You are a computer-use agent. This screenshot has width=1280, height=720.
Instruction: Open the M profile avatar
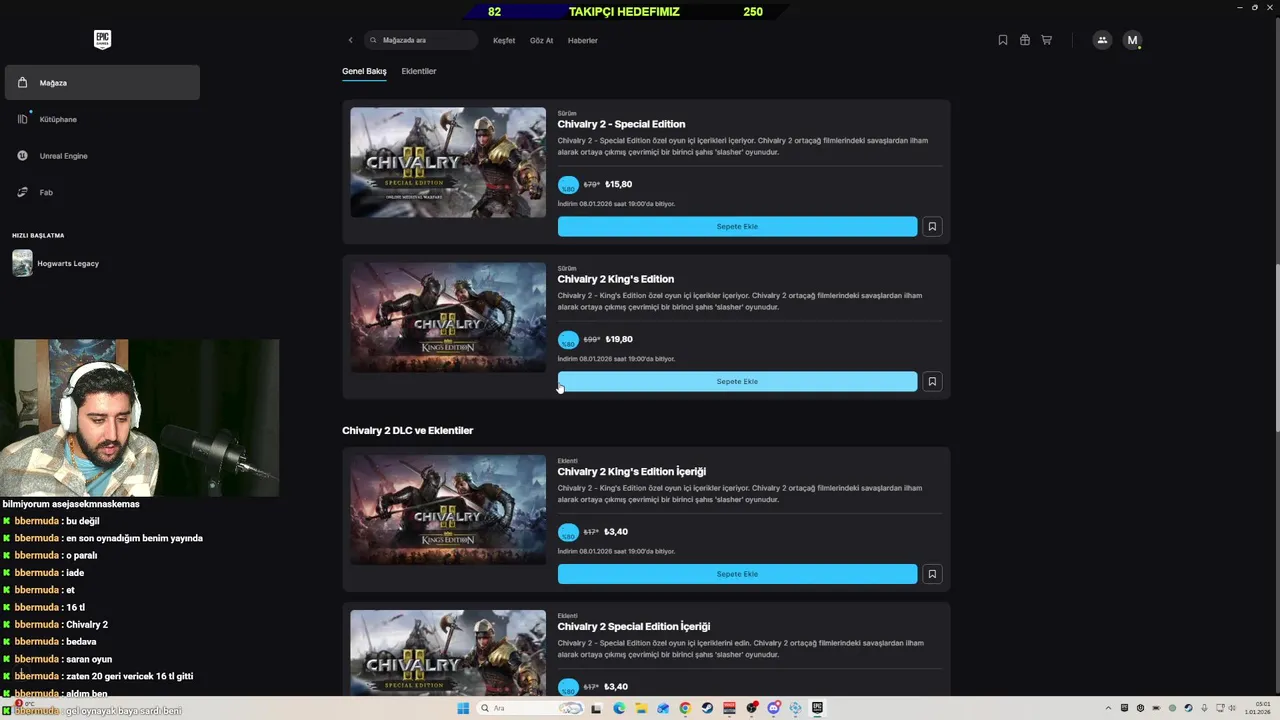(1132, 40)
